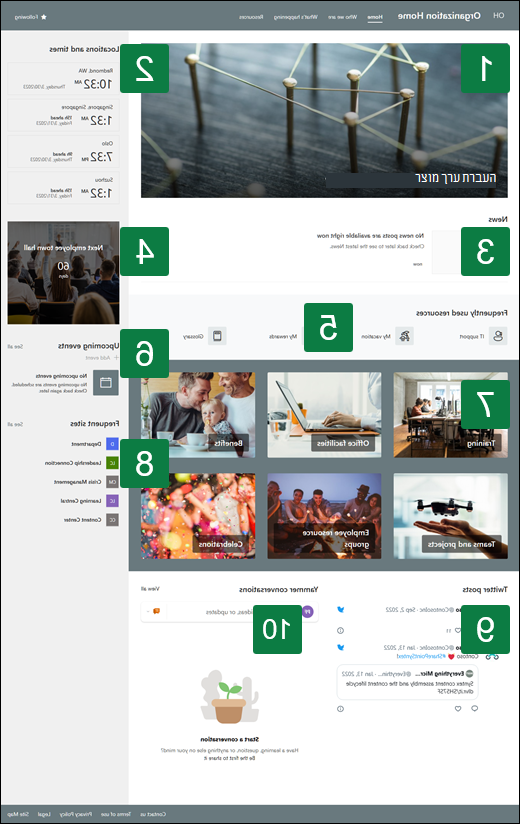Viewport: 520px width, 824px height.
Task: Click the Twitter bird on Sep 2 tweet
Action: (341, 610)
